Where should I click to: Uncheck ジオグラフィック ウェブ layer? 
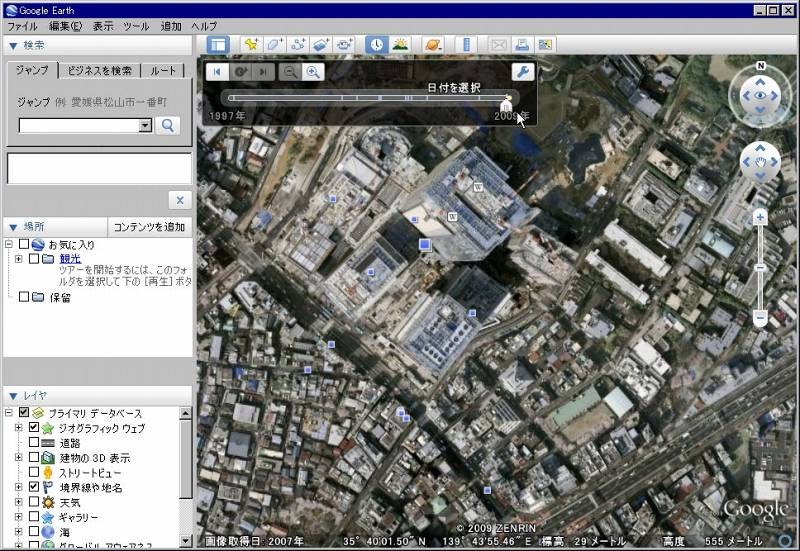point(34,427)
